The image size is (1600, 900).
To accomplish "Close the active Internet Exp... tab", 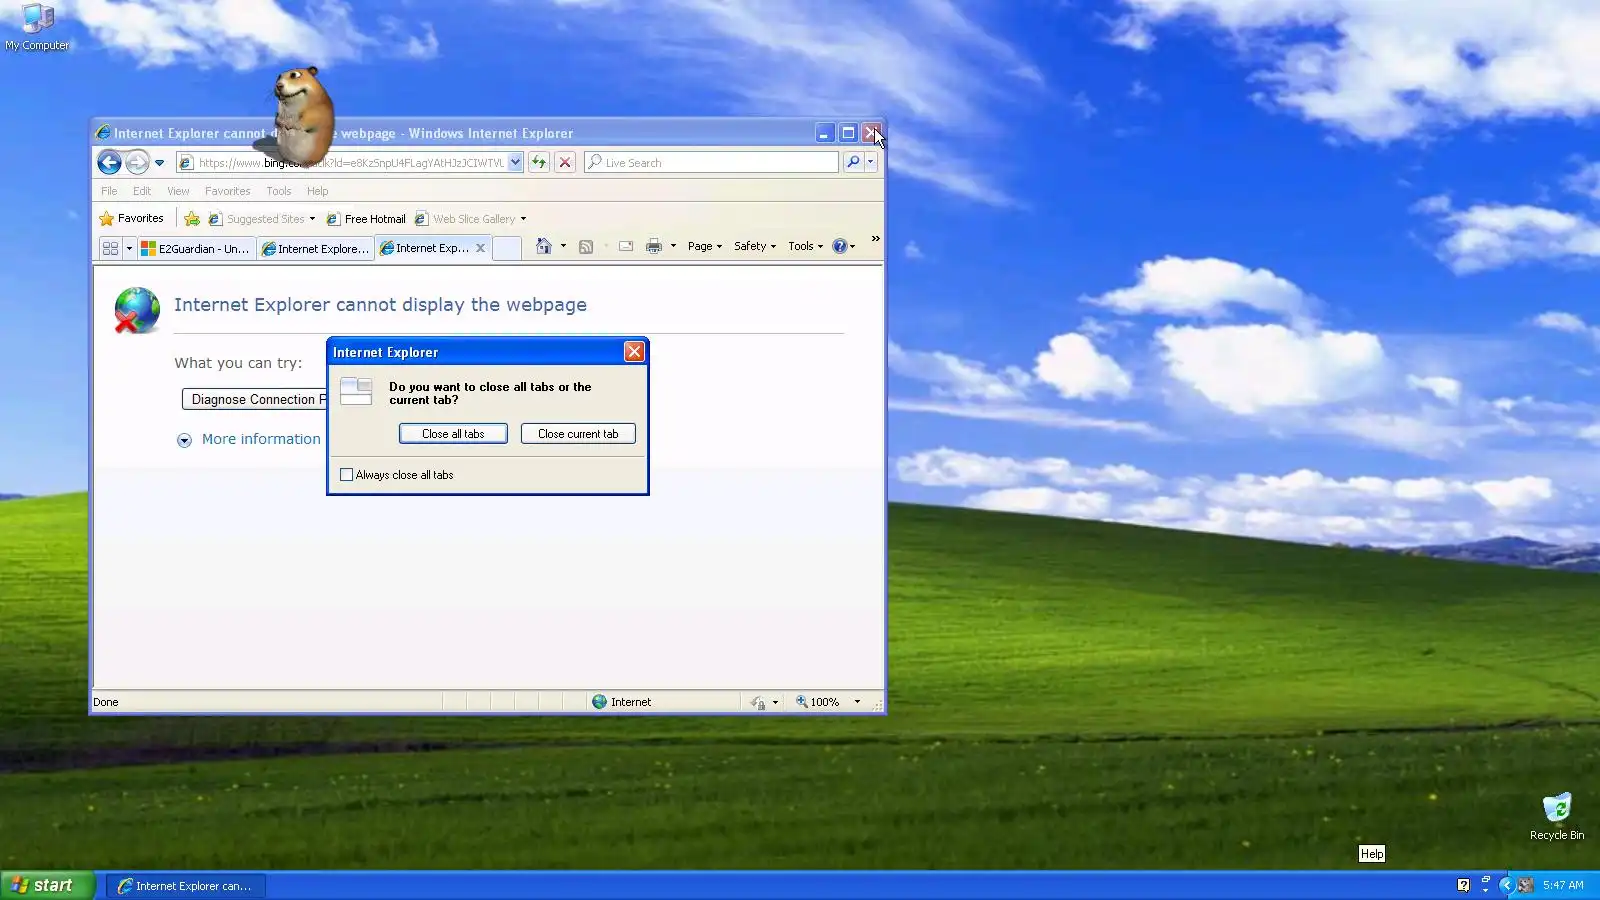I will point(480,248).
